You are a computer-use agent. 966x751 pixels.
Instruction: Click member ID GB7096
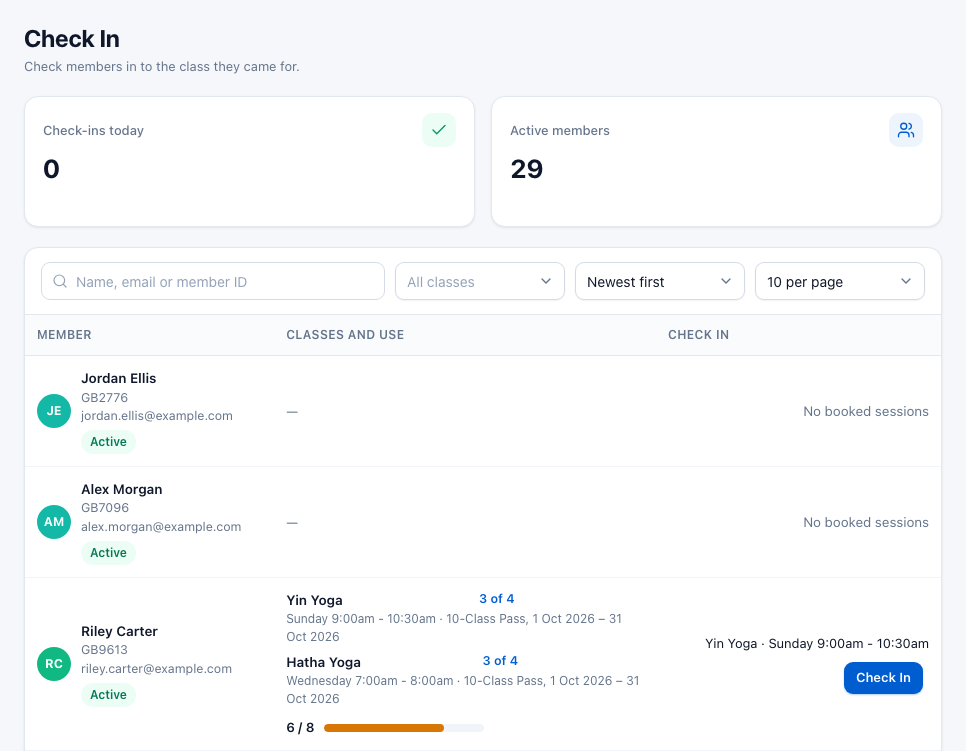[x=105, y=508]
